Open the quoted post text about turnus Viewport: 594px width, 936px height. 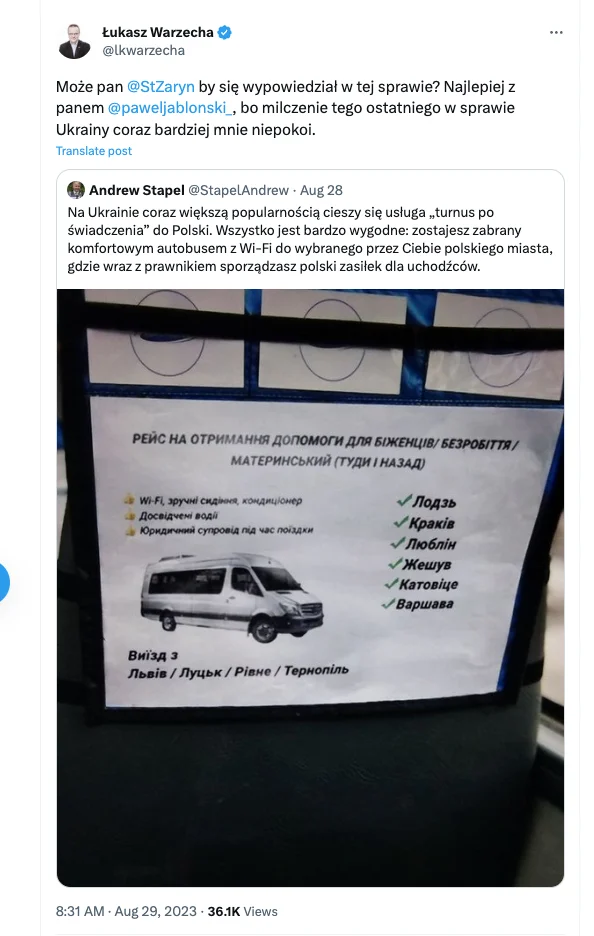click(x=310, y=239)
